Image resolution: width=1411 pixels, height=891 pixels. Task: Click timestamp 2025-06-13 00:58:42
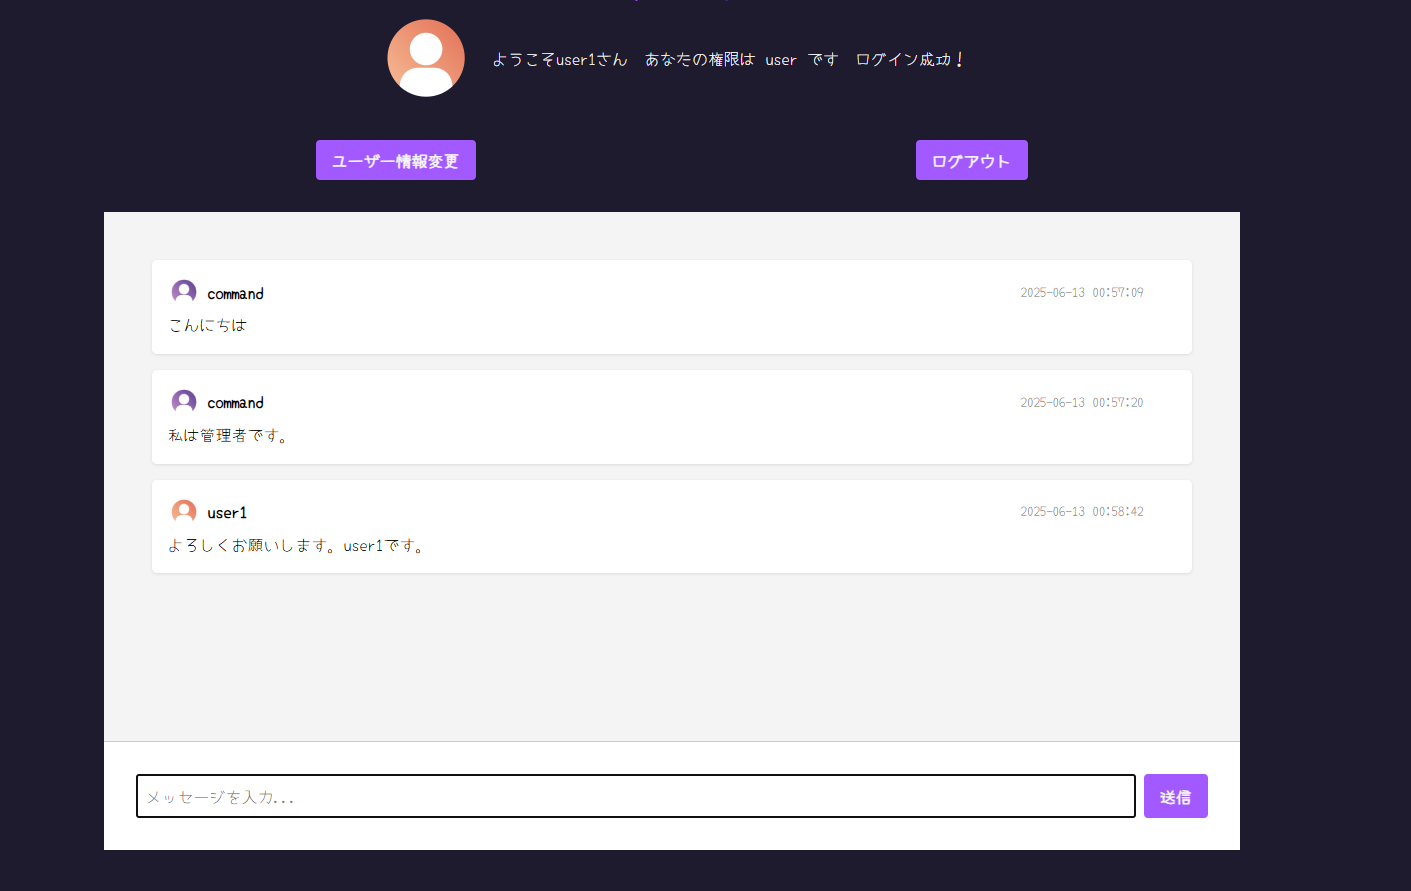(1082, 511)
